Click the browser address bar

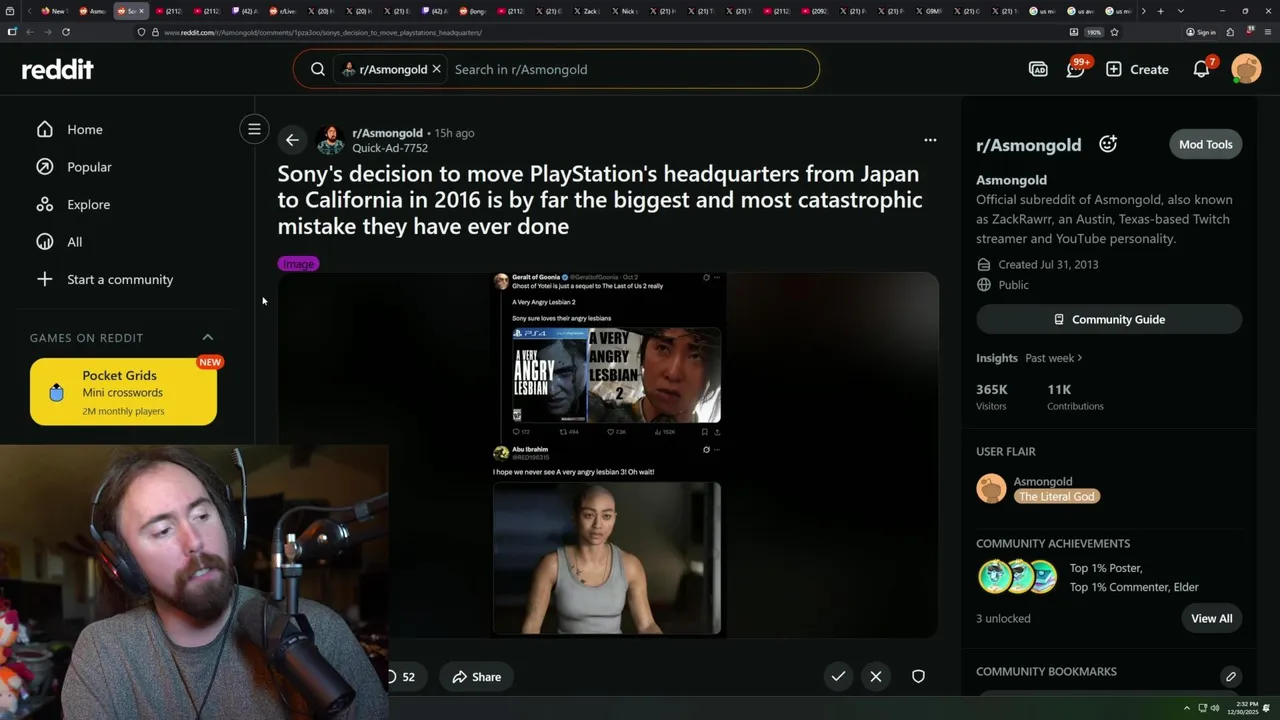point(600,32)
